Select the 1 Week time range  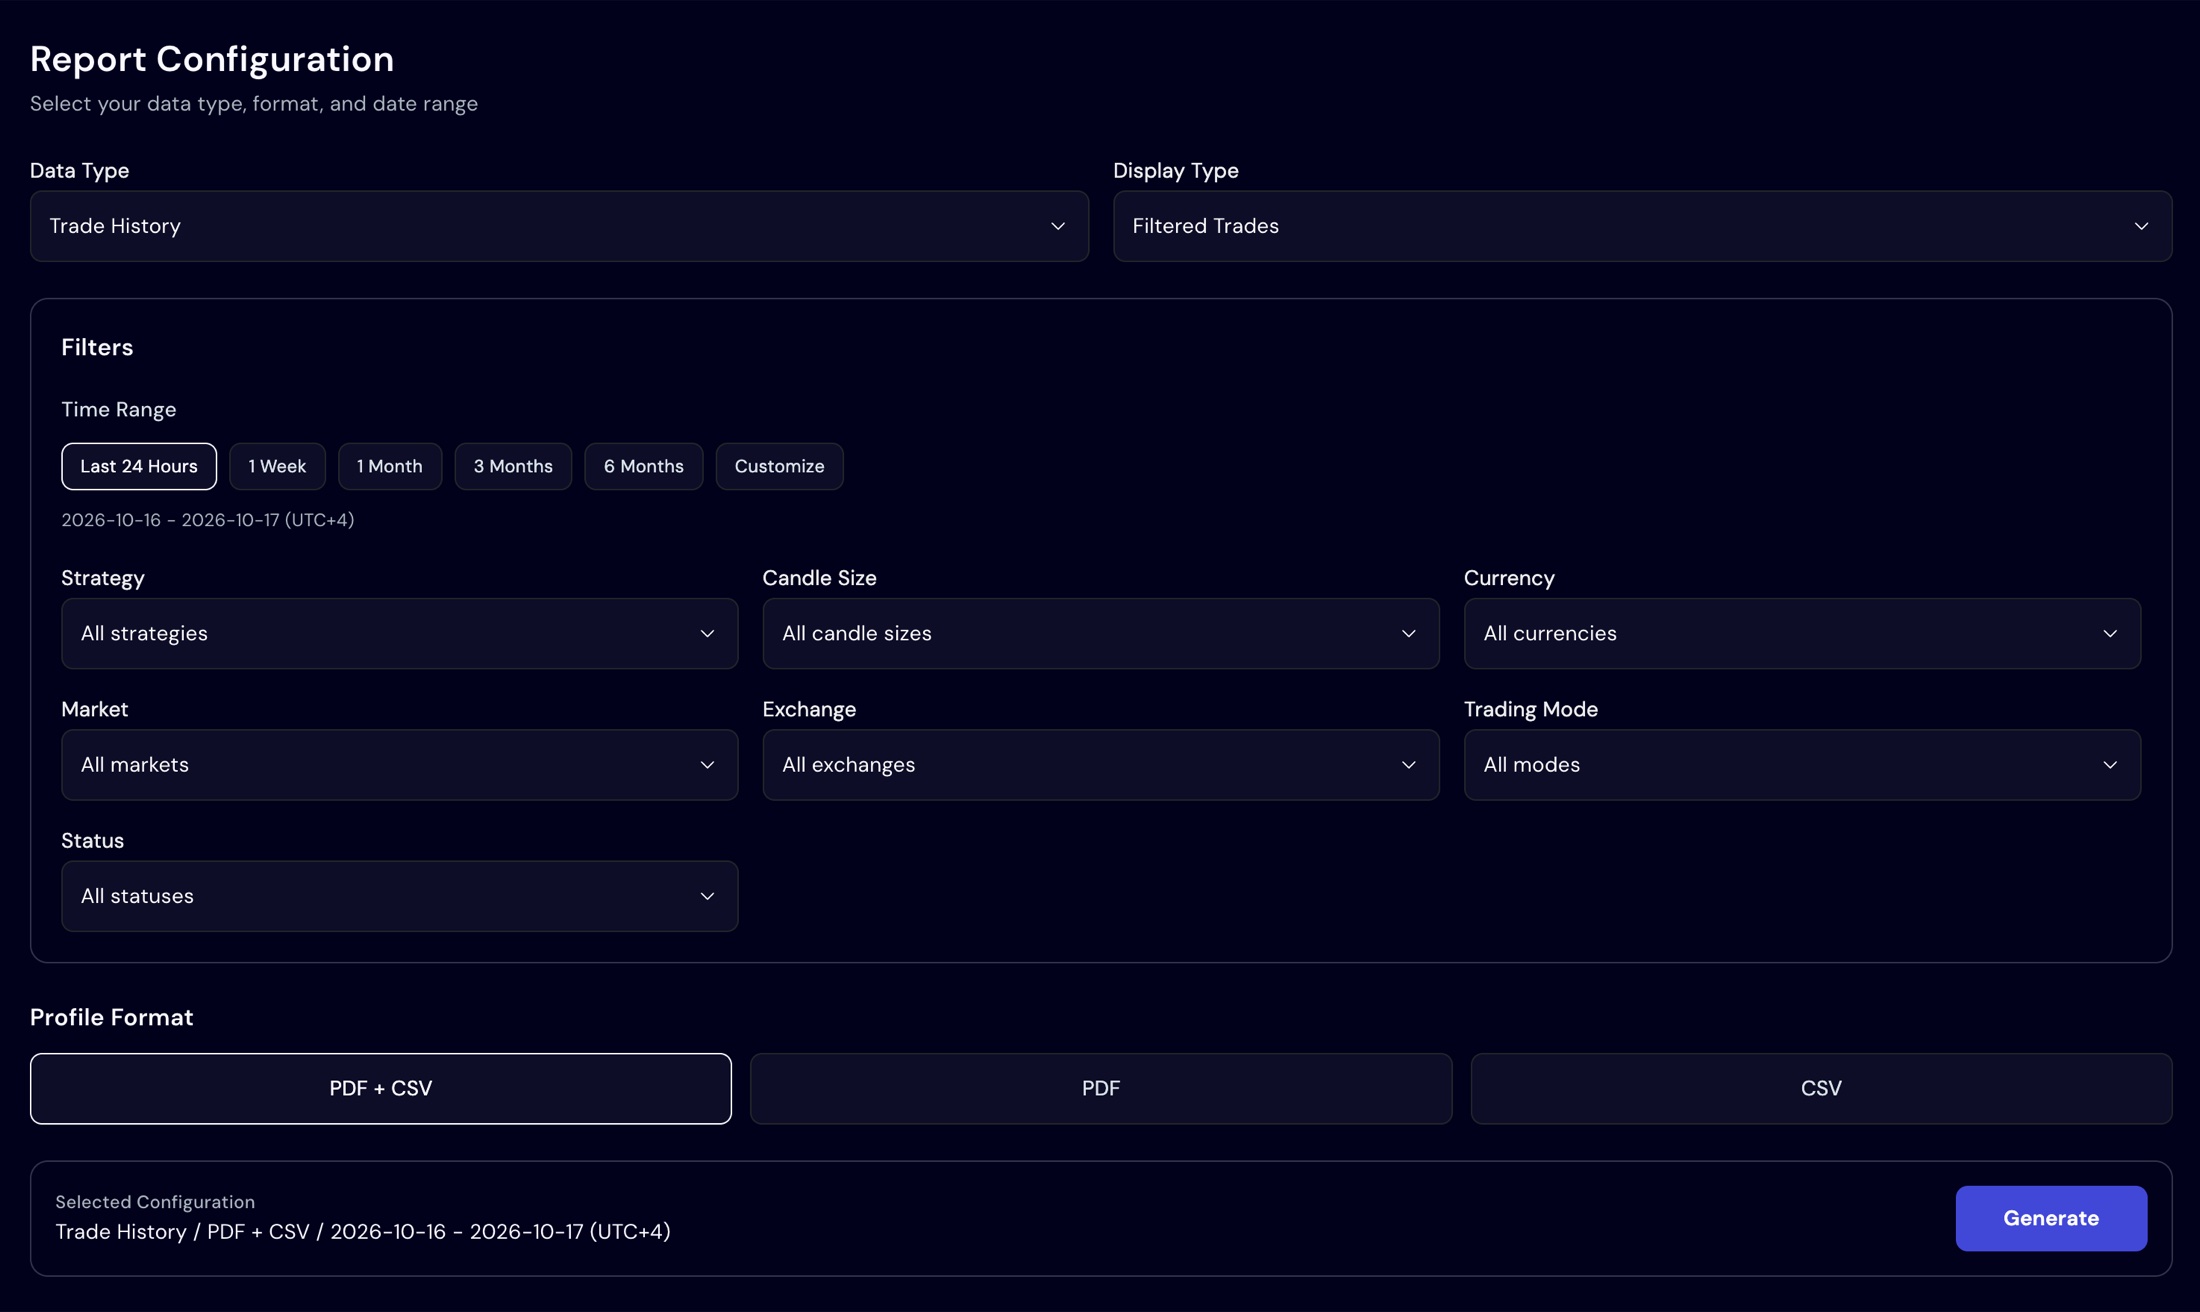click(x=277, y=466)
